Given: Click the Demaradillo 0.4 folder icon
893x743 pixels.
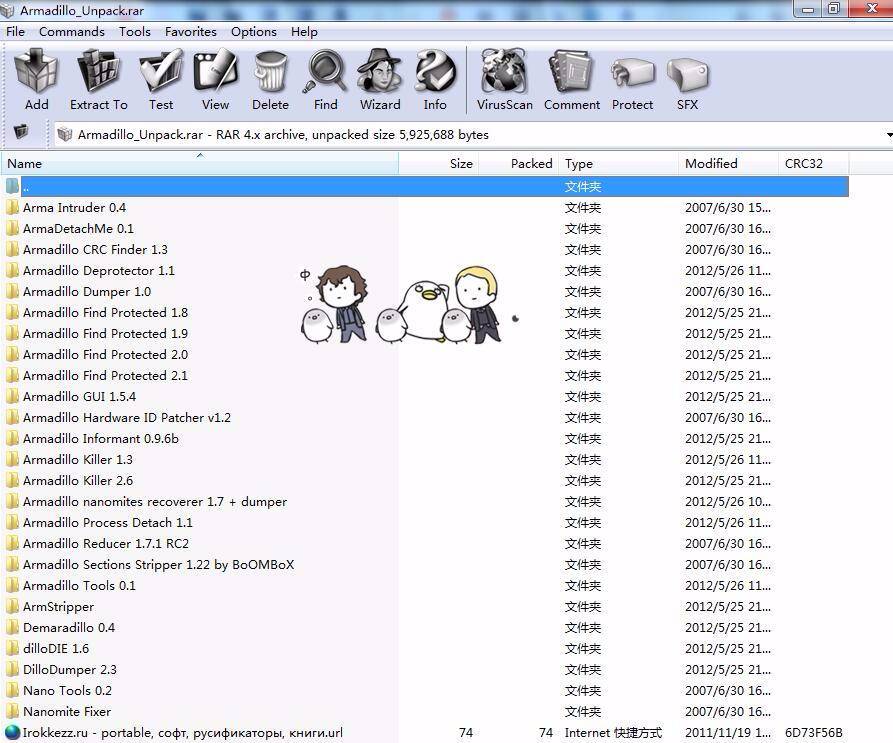Looking at the screenshot, I should coord(13,627).
